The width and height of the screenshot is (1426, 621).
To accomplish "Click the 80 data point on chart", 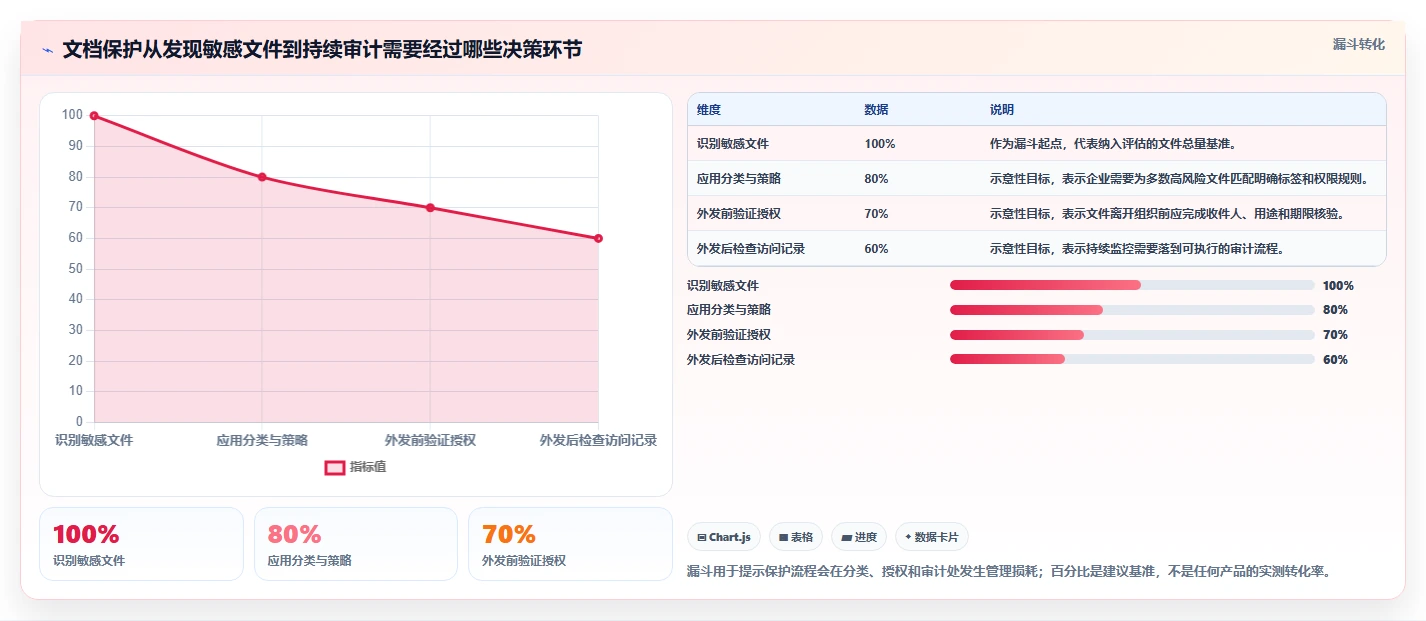I will pos(262,177).
